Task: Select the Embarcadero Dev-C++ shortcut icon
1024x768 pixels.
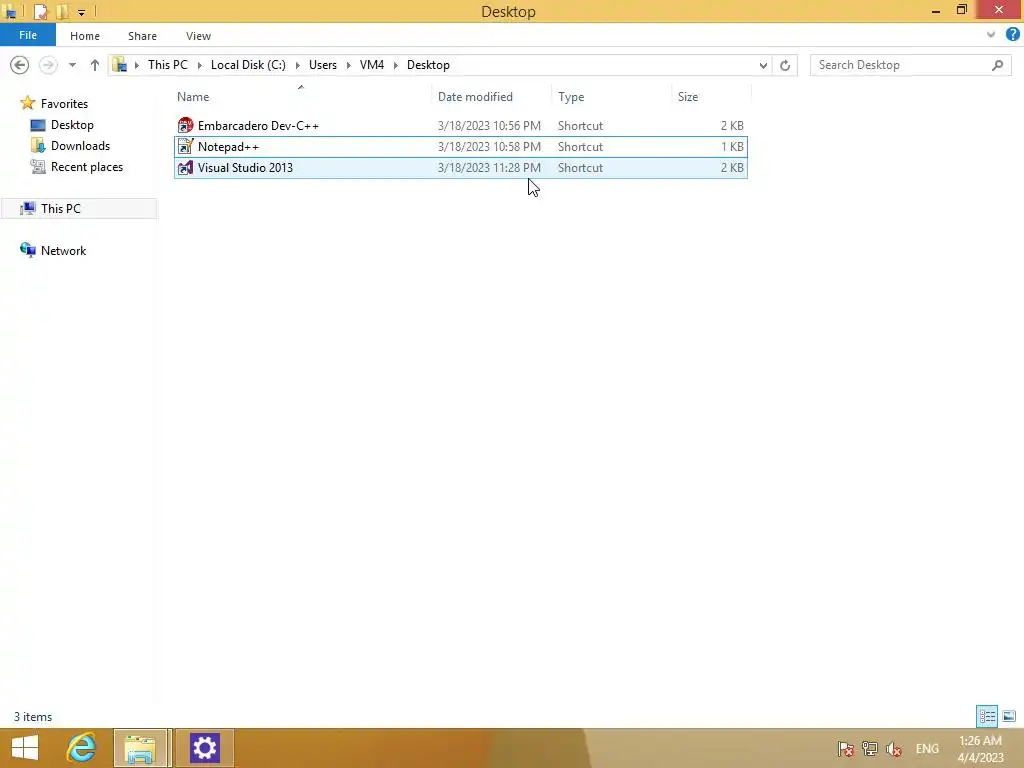Action: coord(185,125)
